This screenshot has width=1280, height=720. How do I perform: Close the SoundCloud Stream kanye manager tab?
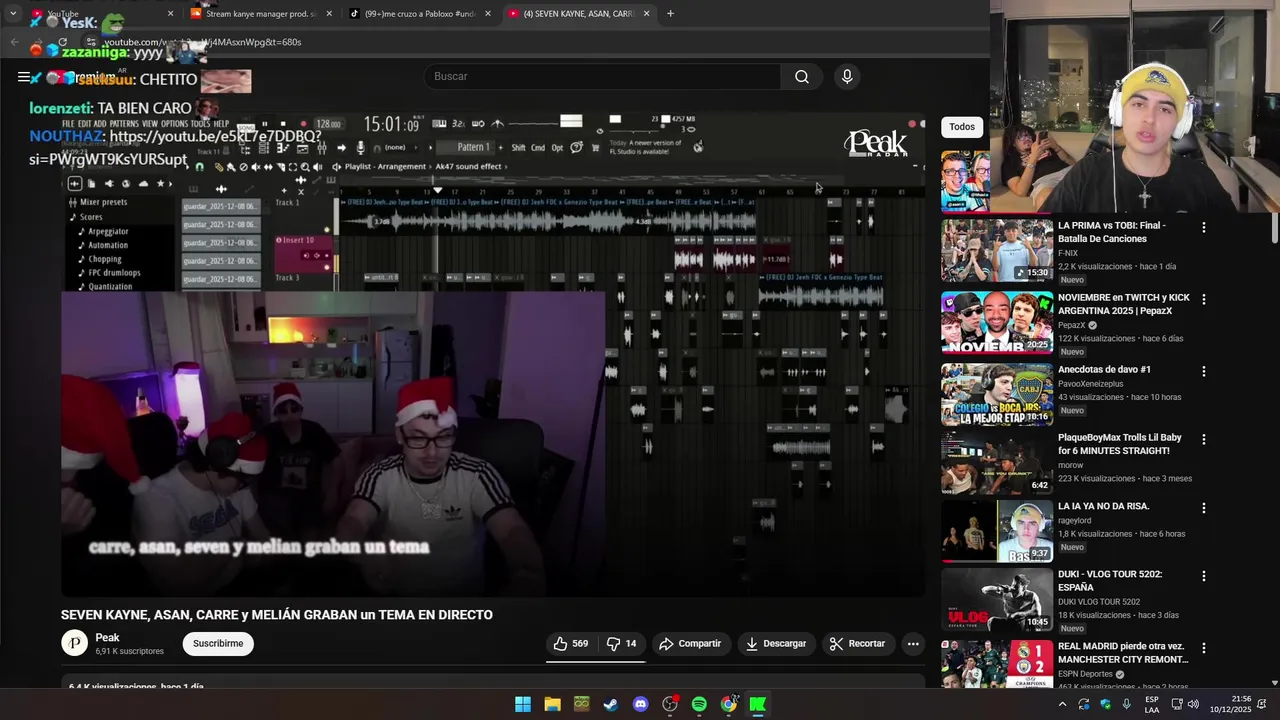(x=329, y=14)
